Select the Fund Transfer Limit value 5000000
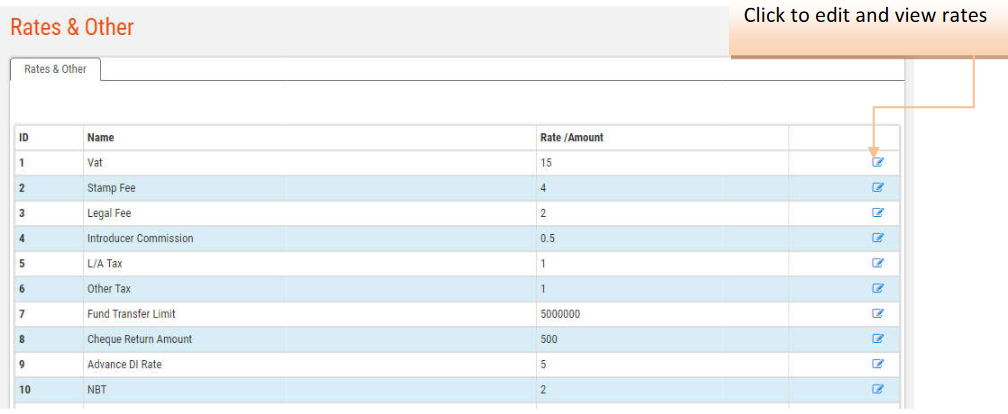The height and width of the screenshot is (414, 1008). pyautogui.click(x=560, y=314)
